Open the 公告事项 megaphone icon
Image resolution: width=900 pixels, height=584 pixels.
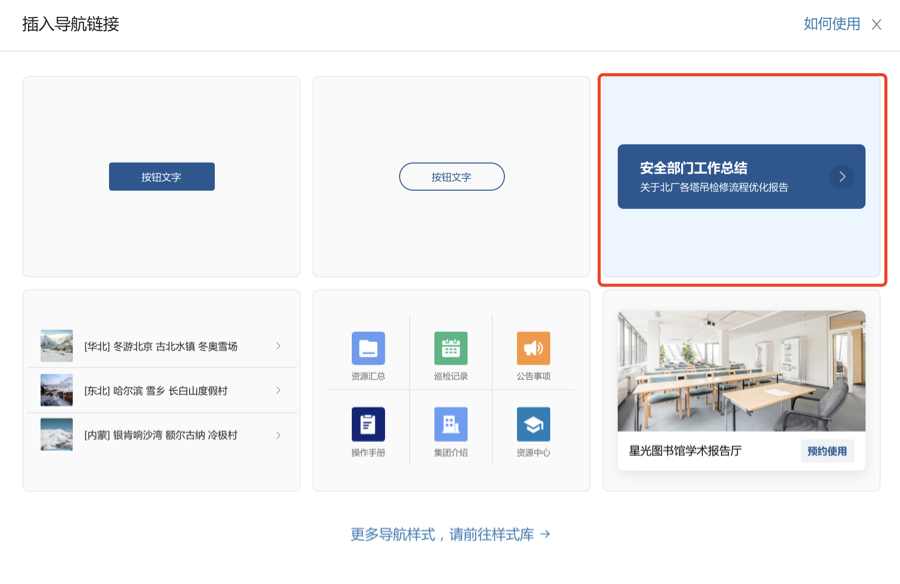[533, 348]
